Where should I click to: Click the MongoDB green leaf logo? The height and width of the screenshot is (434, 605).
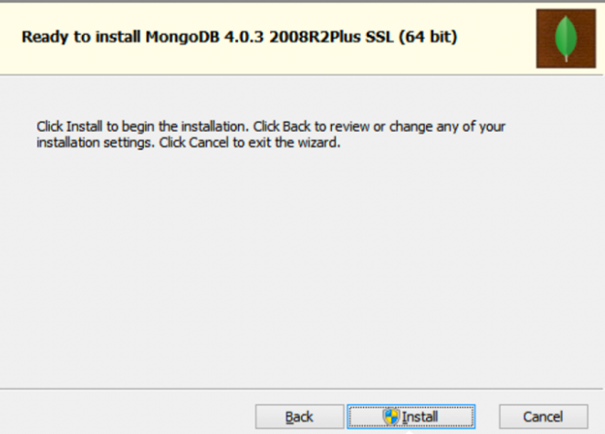point(568,37)
